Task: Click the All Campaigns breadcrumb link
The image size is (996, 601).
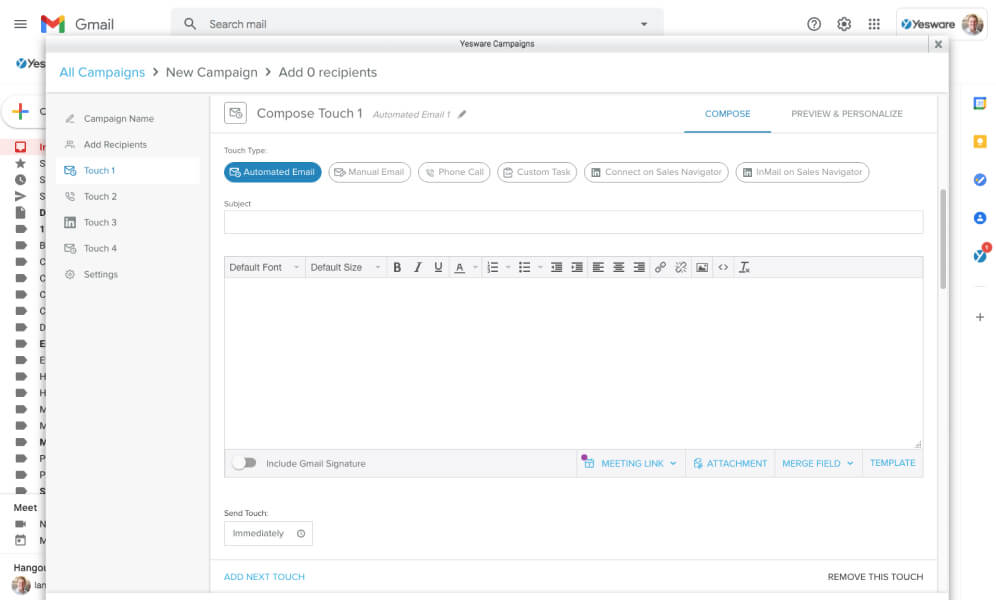Action: pyautogui.click(x=102, y=72)
